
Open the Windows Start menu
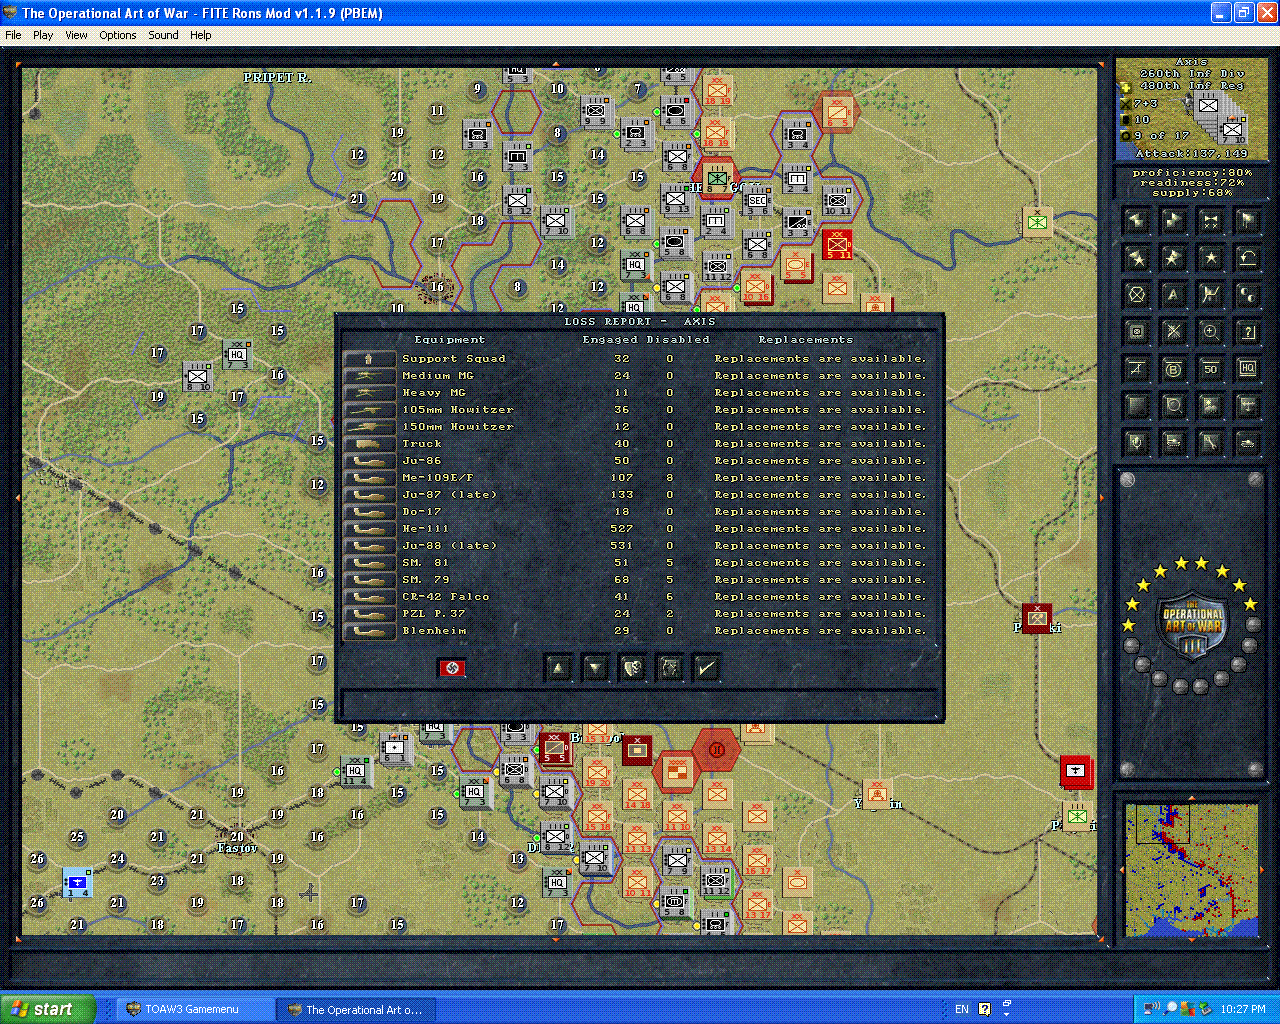48,1009
